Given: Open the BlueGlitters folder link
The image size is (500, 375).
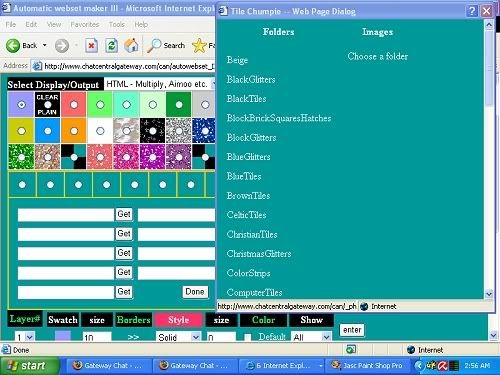Looking at the screenshot, I should click(x=248, y=157).
